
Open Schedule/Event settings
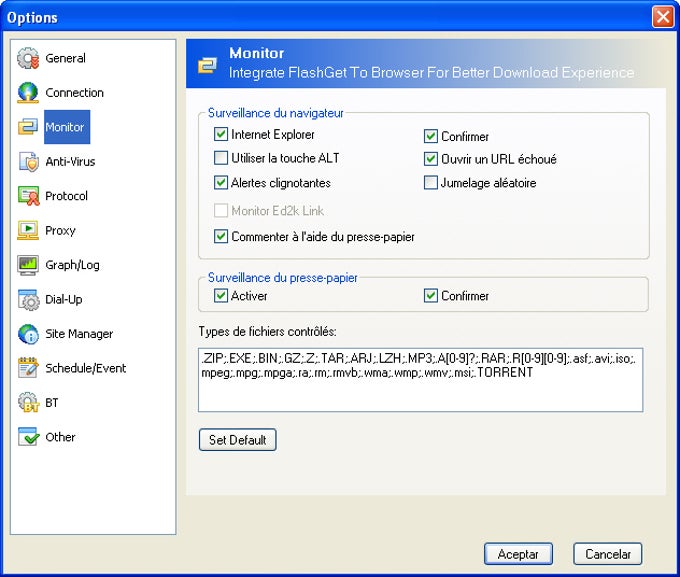(85, 368)
